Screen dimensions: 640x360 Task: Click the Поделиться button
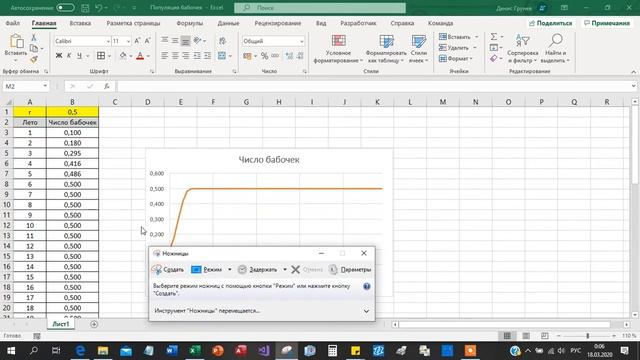click(551, 23)
